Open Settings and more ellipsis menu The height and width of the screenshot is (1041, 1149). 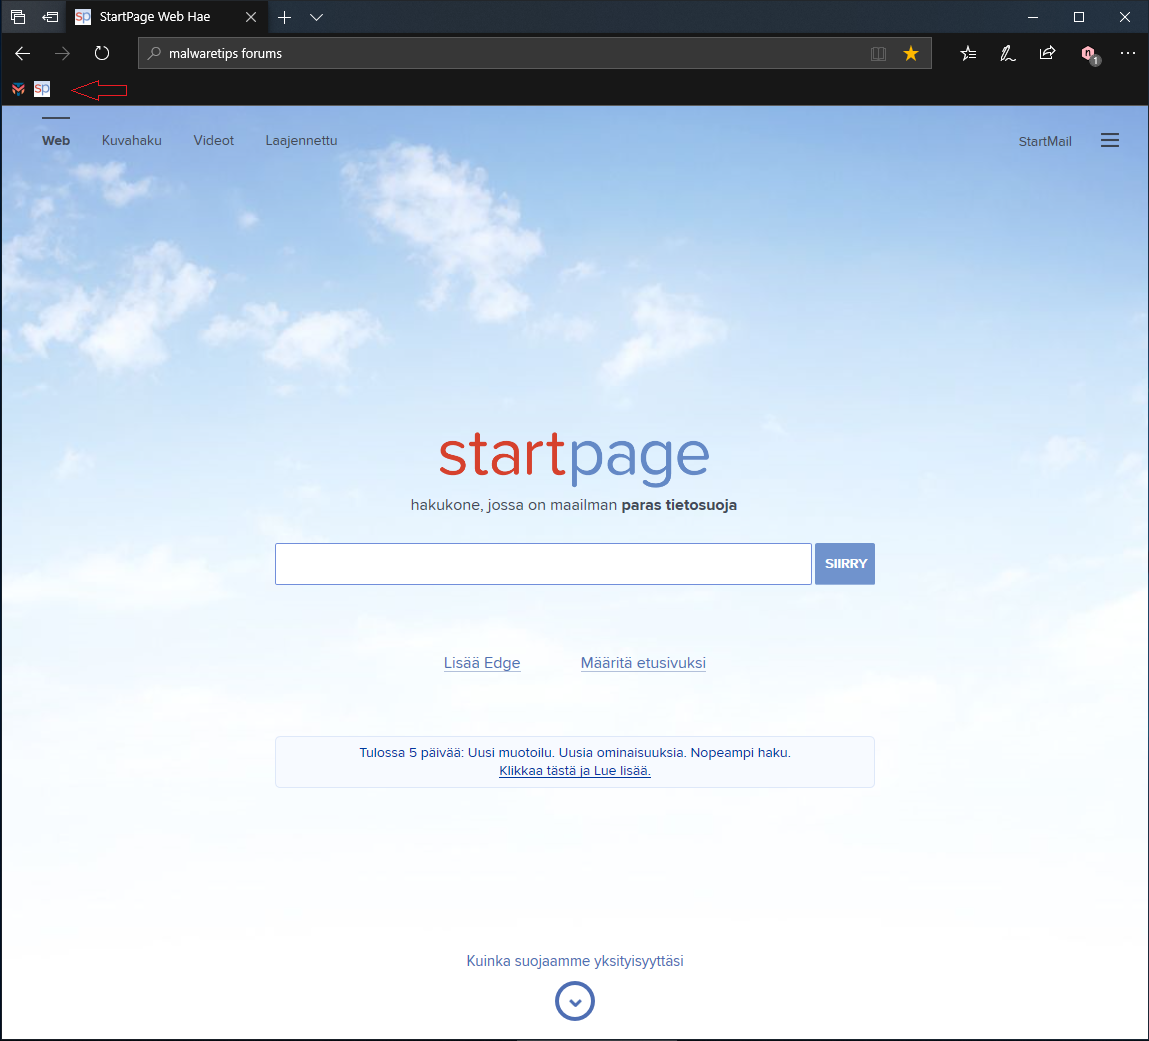pos(1128,53)
